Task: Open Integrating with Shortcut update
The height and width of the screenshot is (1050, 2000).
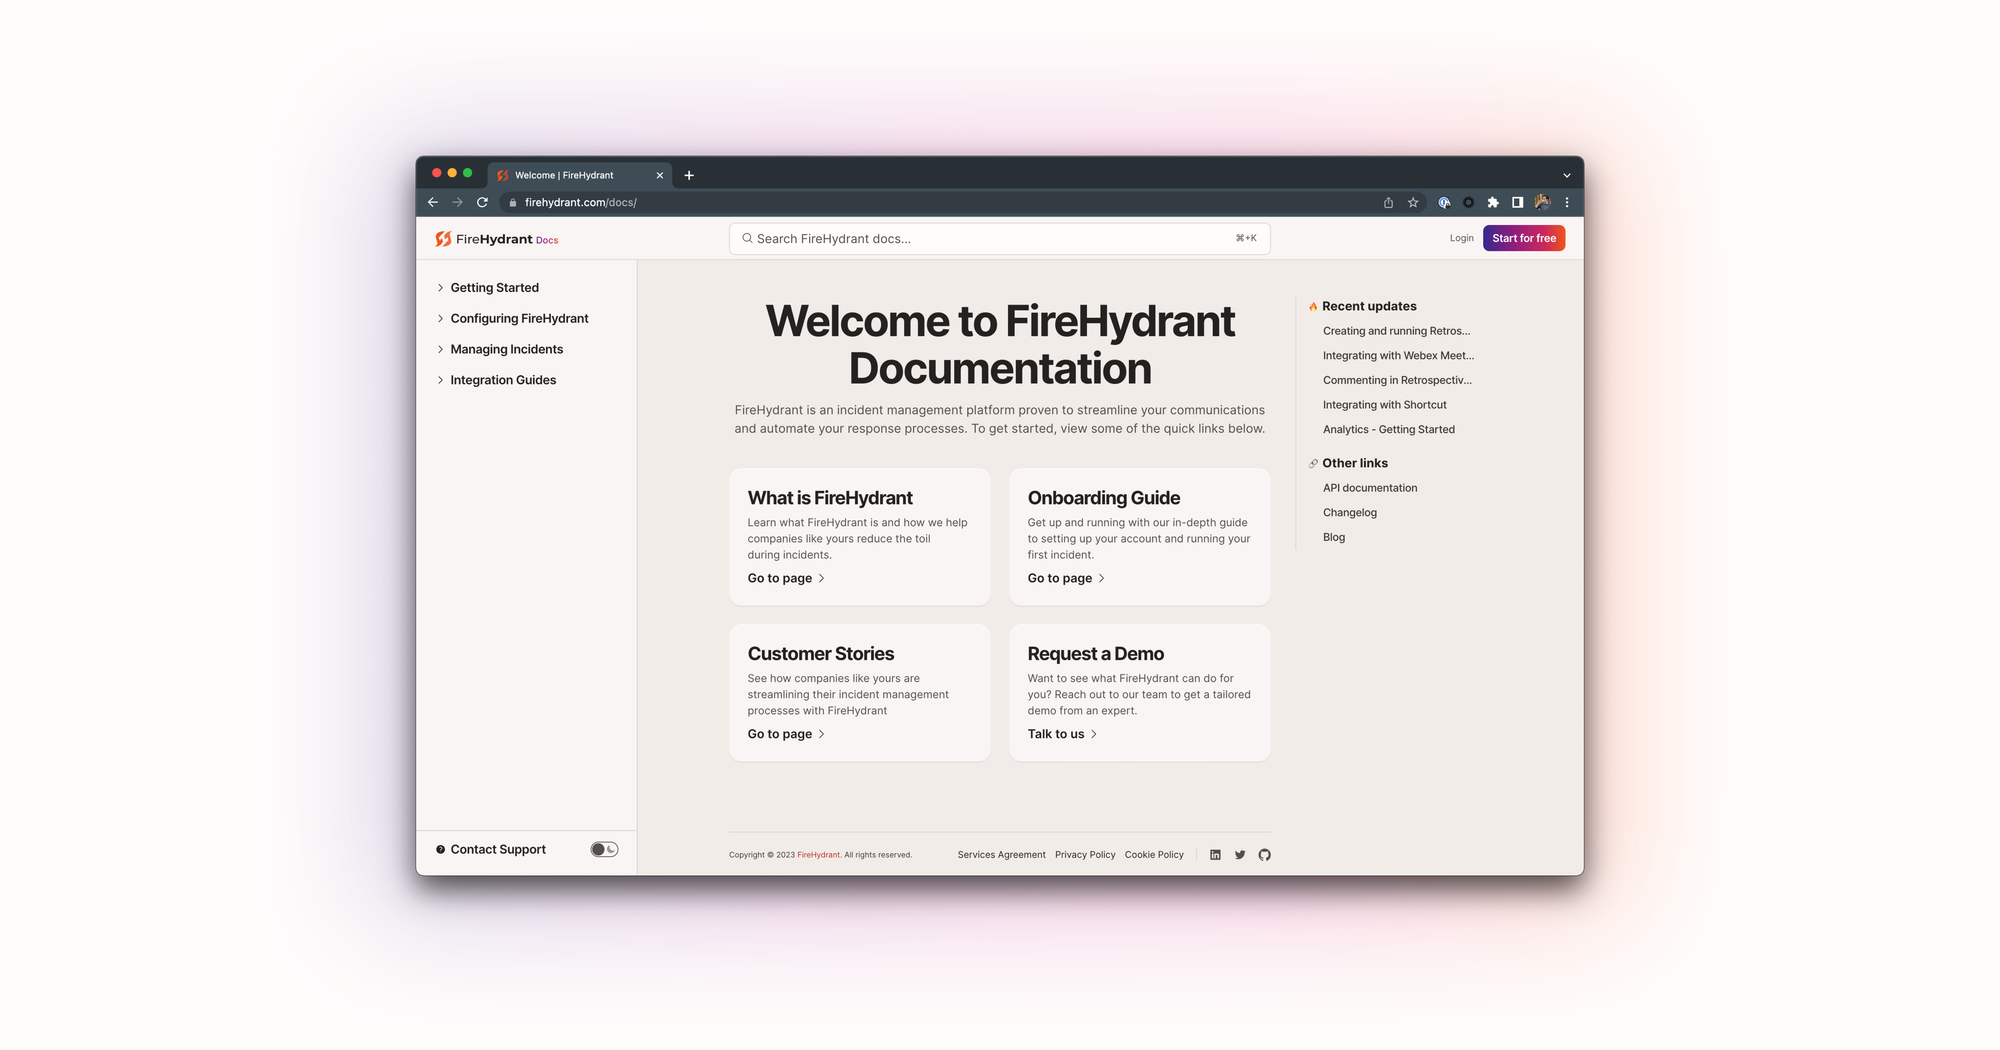Action: (x=1384, y=405)
